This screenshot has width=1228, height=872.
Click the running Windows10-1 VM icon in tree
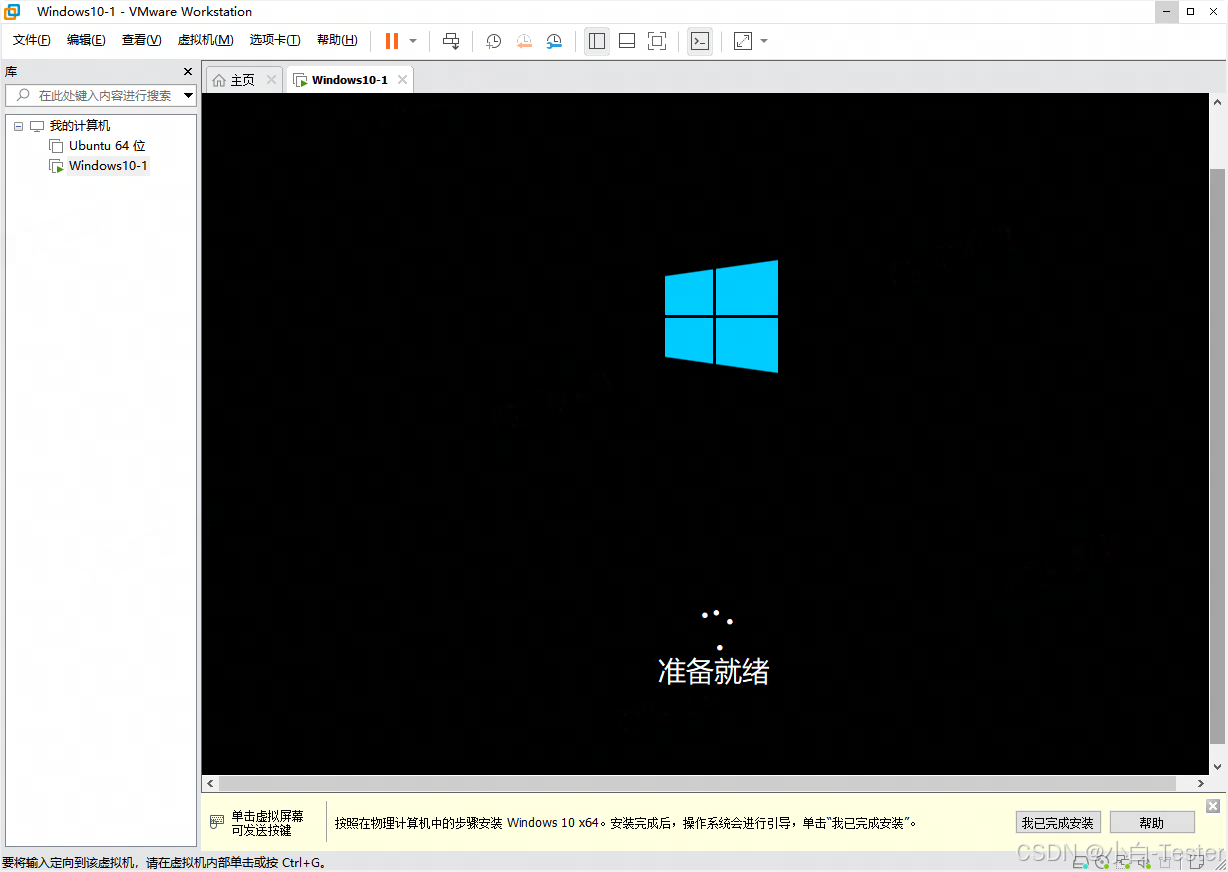click(x=56, y=166)
